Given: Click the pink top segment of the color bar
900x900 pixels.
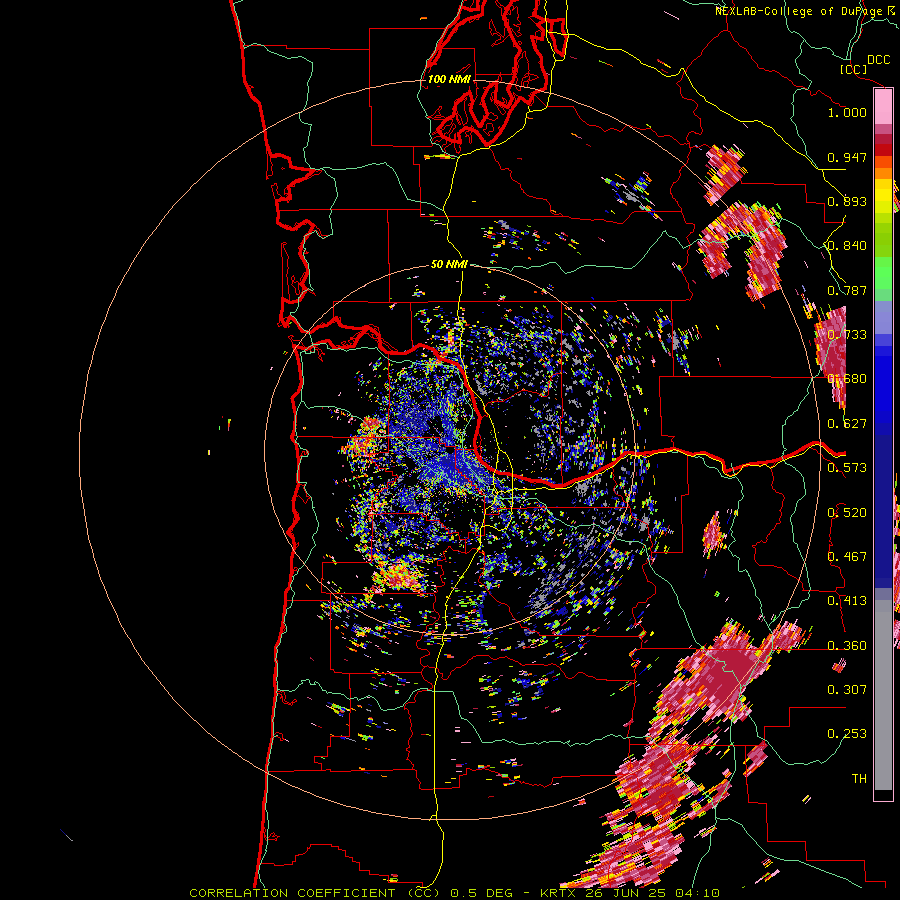Looking at the screenshot, I should (883, 106).
